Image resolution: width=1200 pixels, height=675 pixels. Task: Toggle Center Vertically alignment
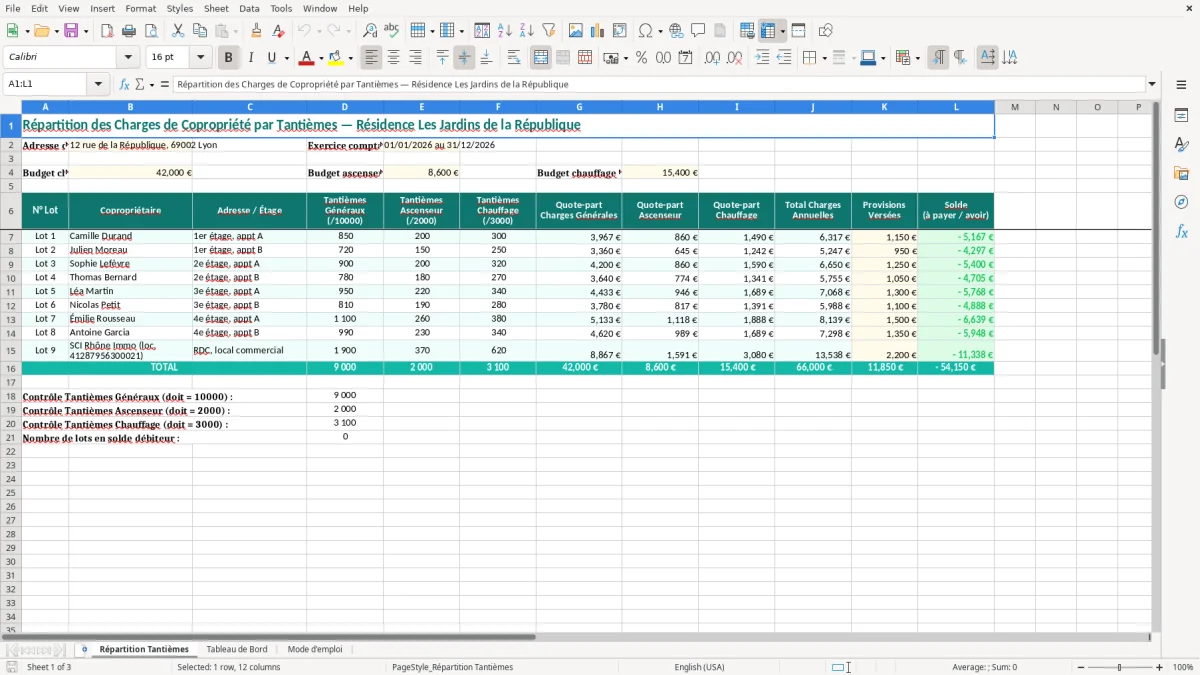(464, 58)
